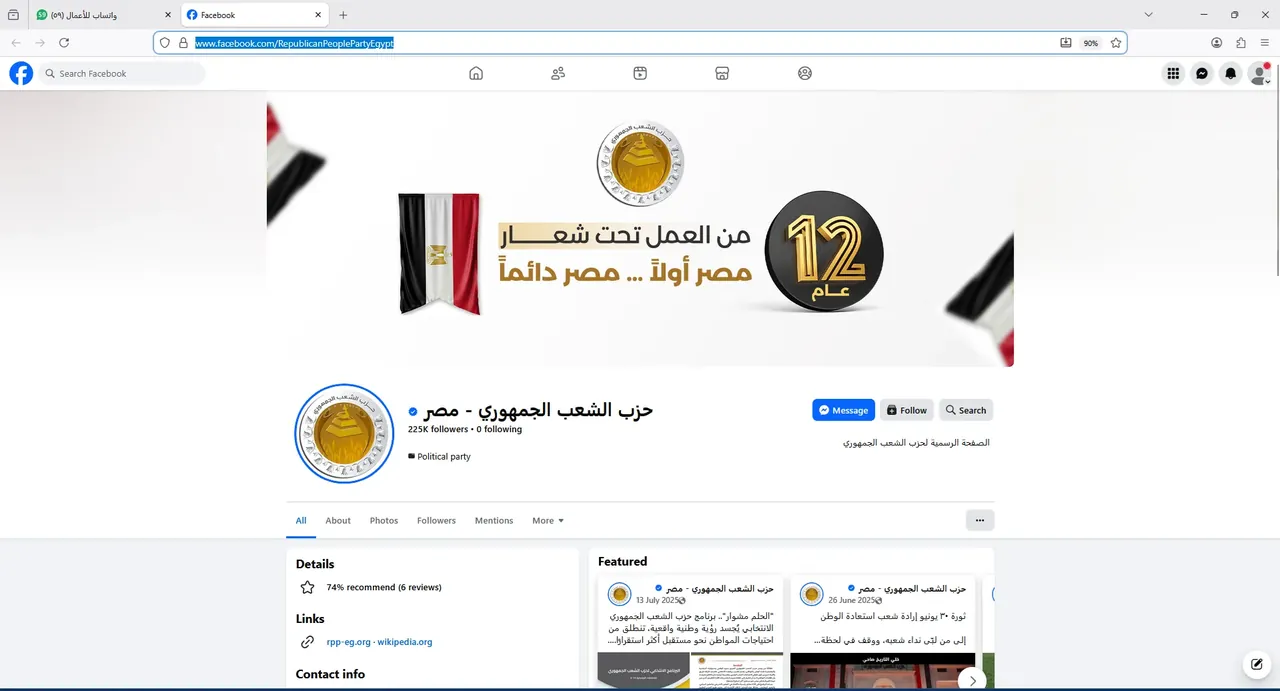This screenshot has height=691, width=1280.
Task: Open the Facebook home logo
Action: [x=21, y=73]
